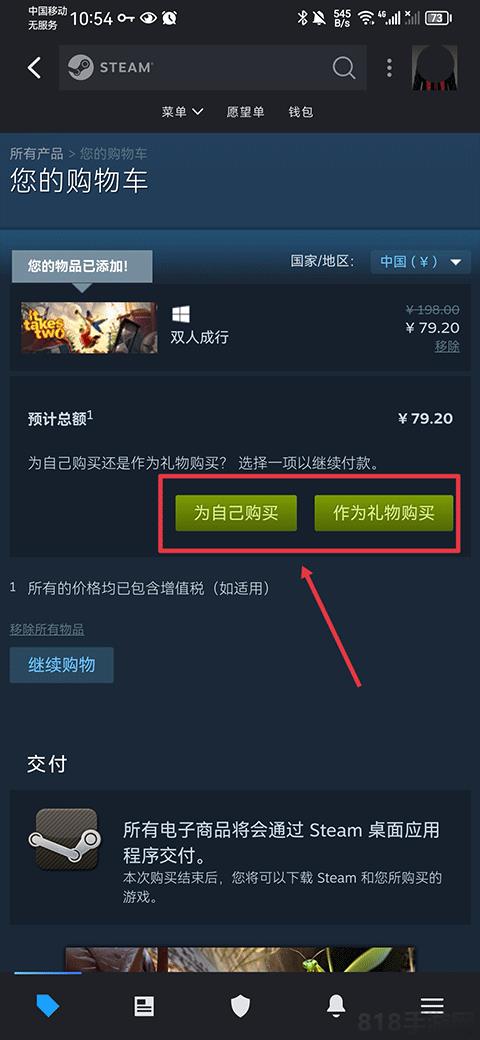Image resolution: width=480 pixels, height=1040 pixels.
Task: Open the Steam Guard shield icon
Action: point(240,1006)
